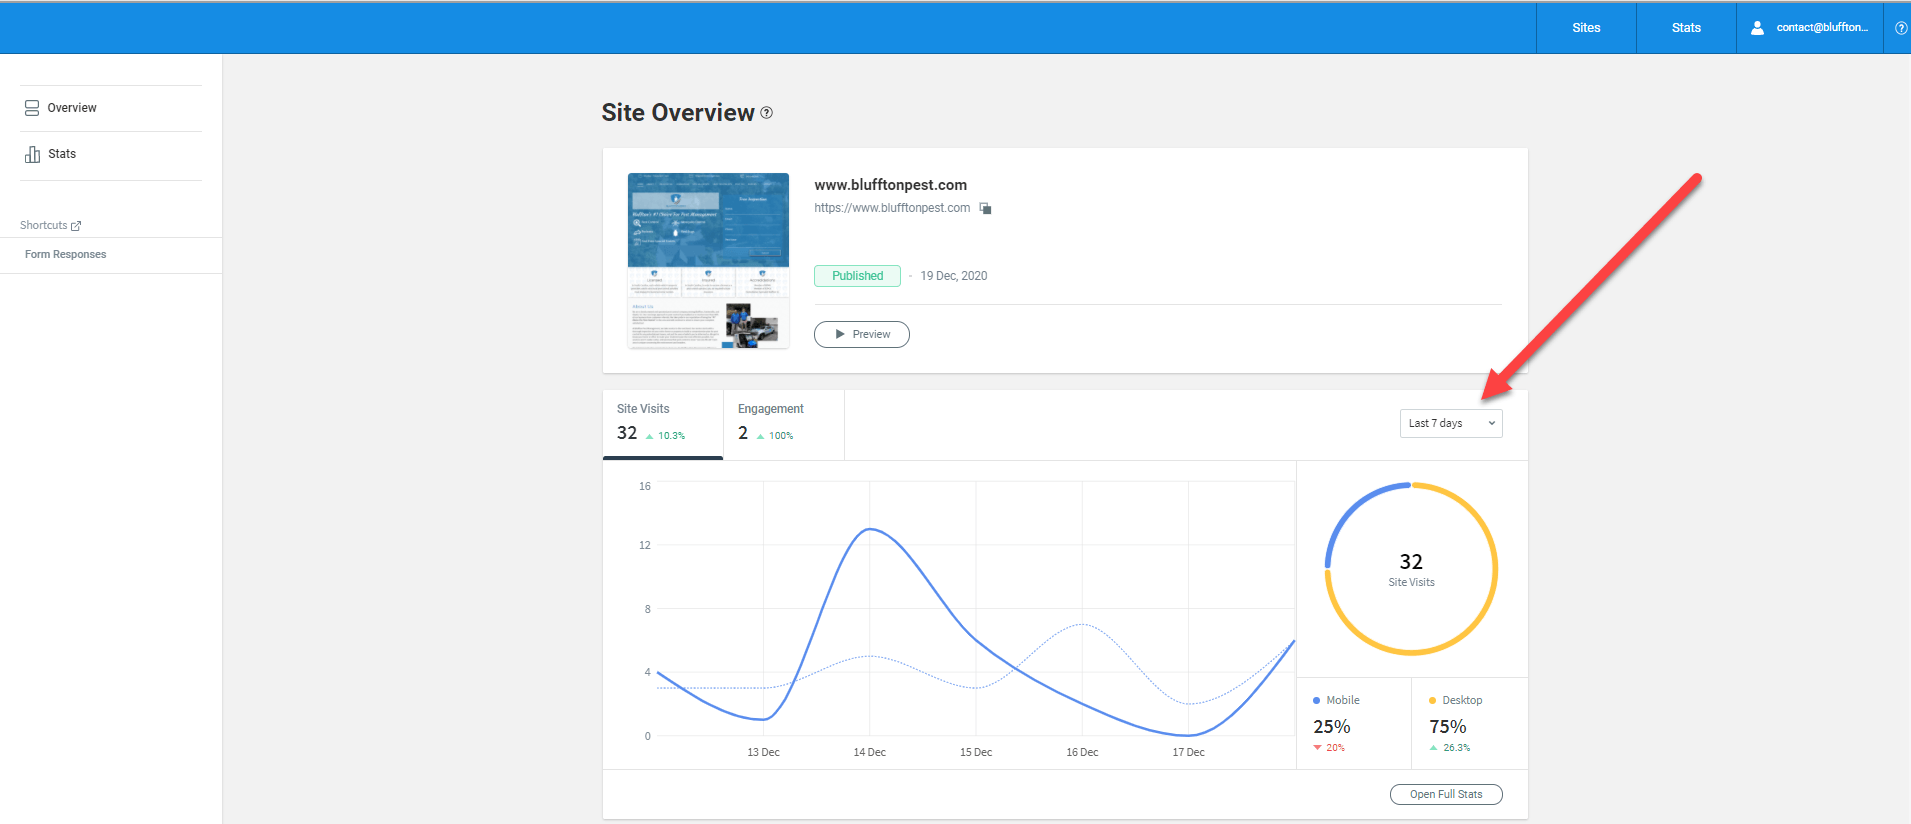Click the 13 Dec axis label
This screenshot has height=824, width=1911.
(x=763, y=752)
